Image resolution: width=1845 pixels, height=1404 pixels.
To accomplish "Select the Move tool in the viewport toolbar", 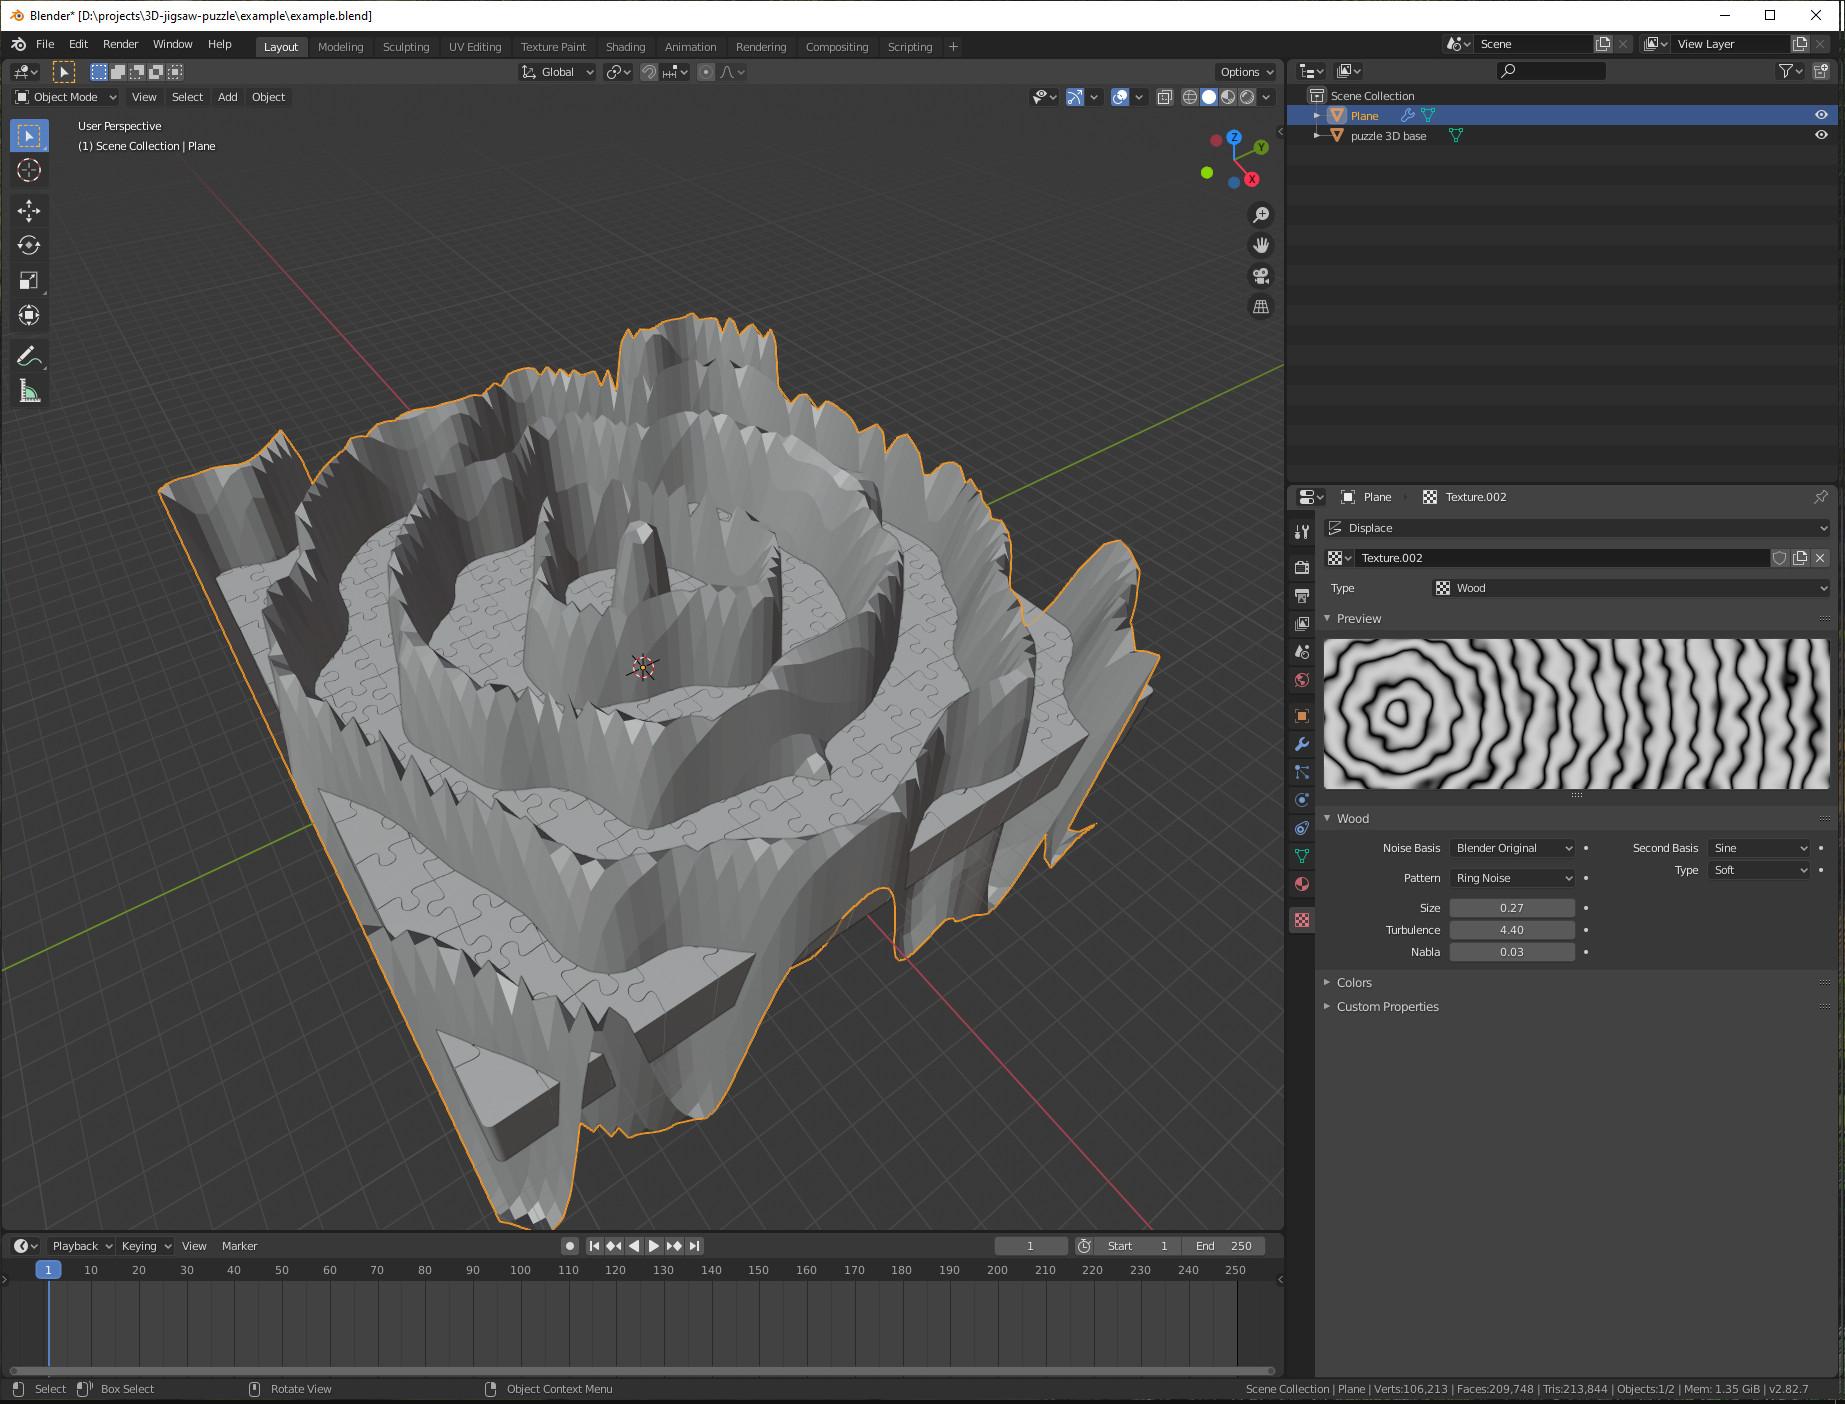I will click(x=29, y=211).
